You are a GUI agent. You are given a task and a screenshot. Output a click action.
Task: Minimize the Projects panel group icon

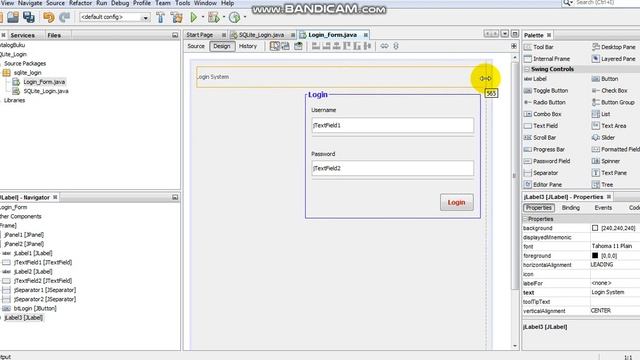click(x=175, y=35)
